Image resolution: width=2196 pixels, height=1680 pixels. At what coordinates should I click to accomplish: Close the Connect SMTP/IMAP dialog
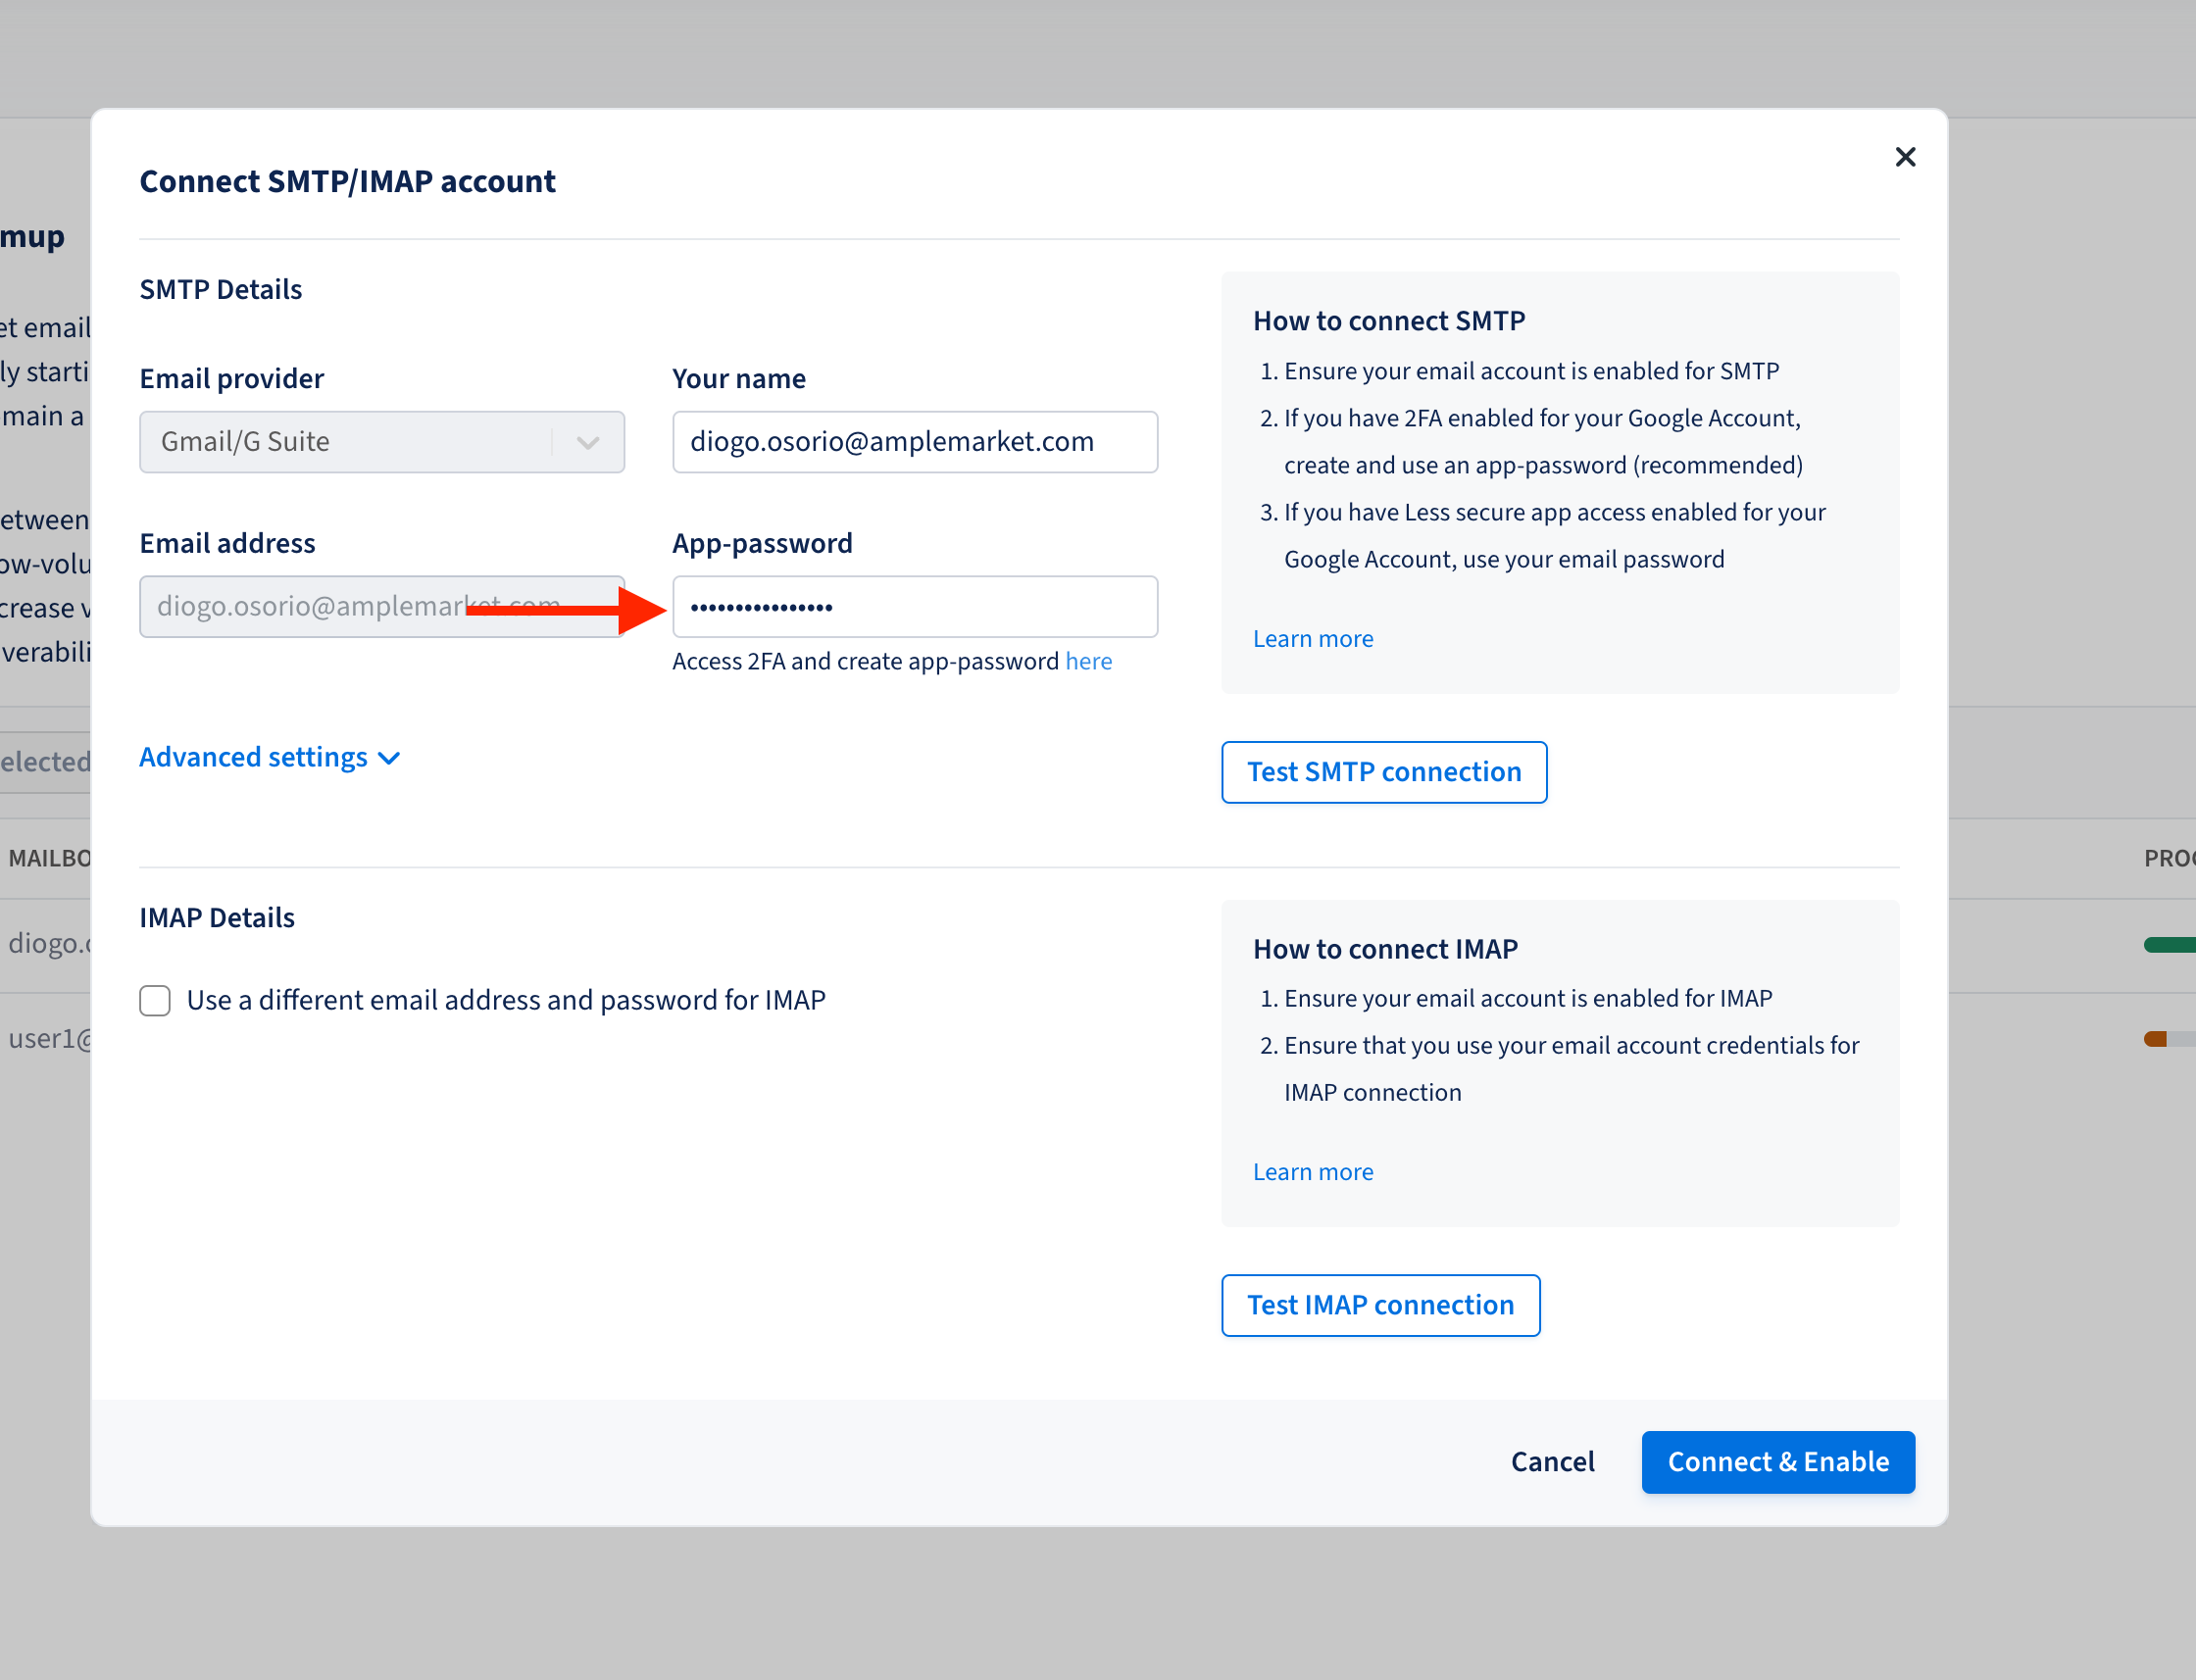click(1904, 157)
